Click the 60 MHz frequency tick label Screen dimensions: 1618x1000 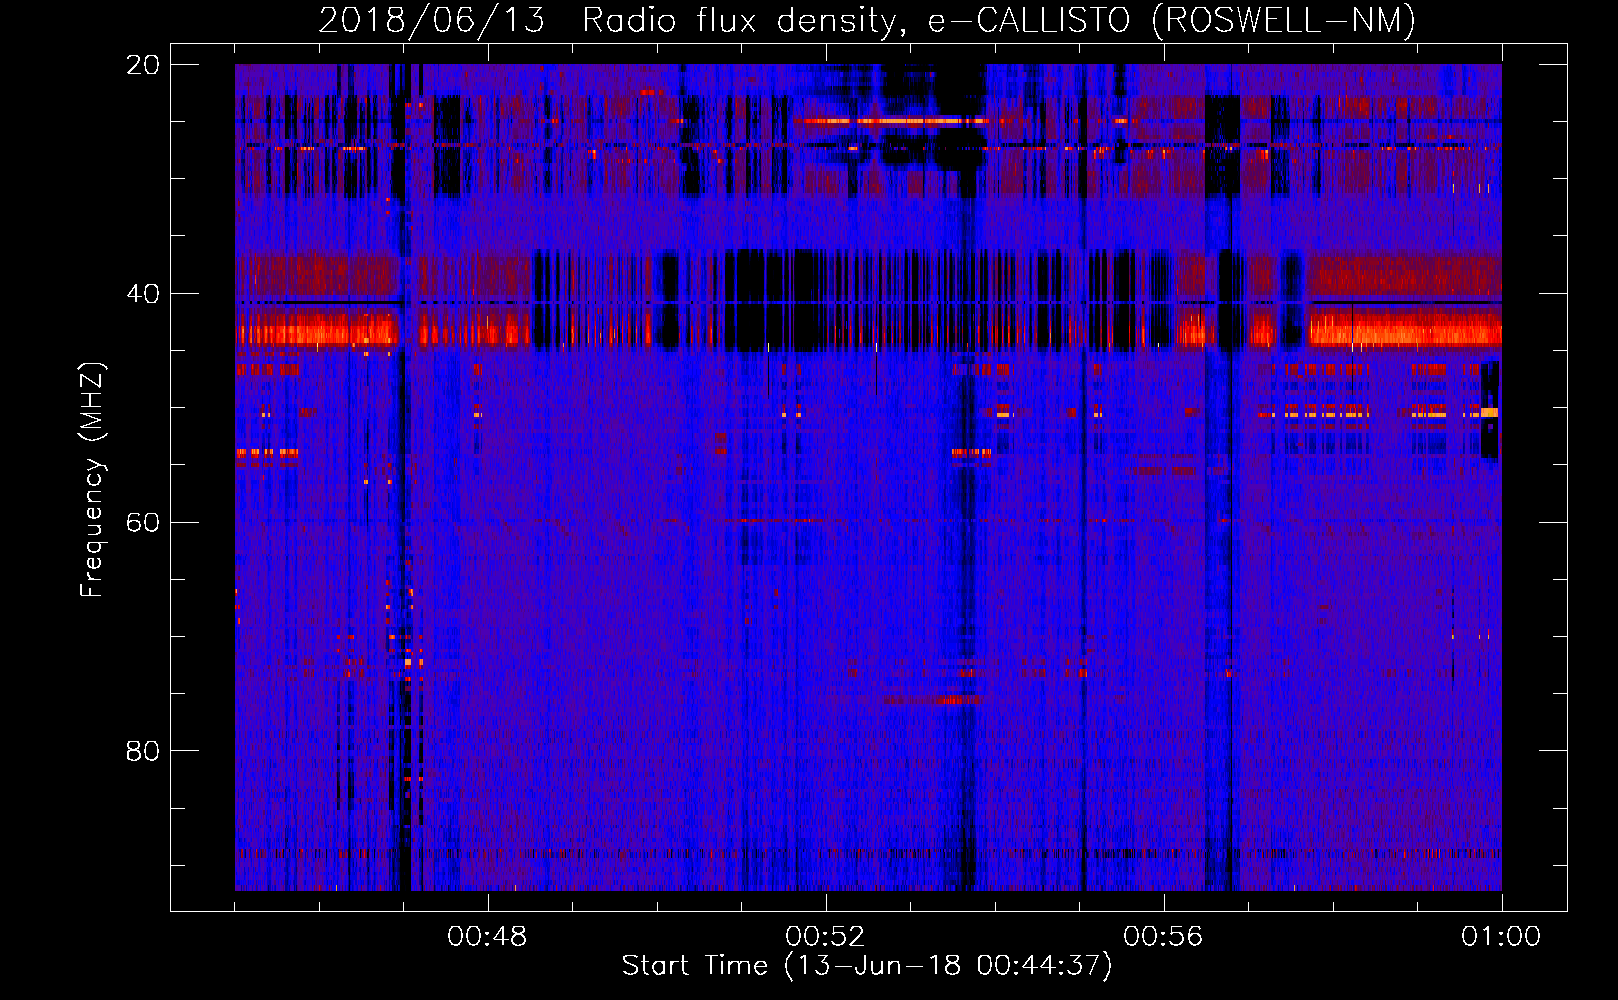(142, 523)
